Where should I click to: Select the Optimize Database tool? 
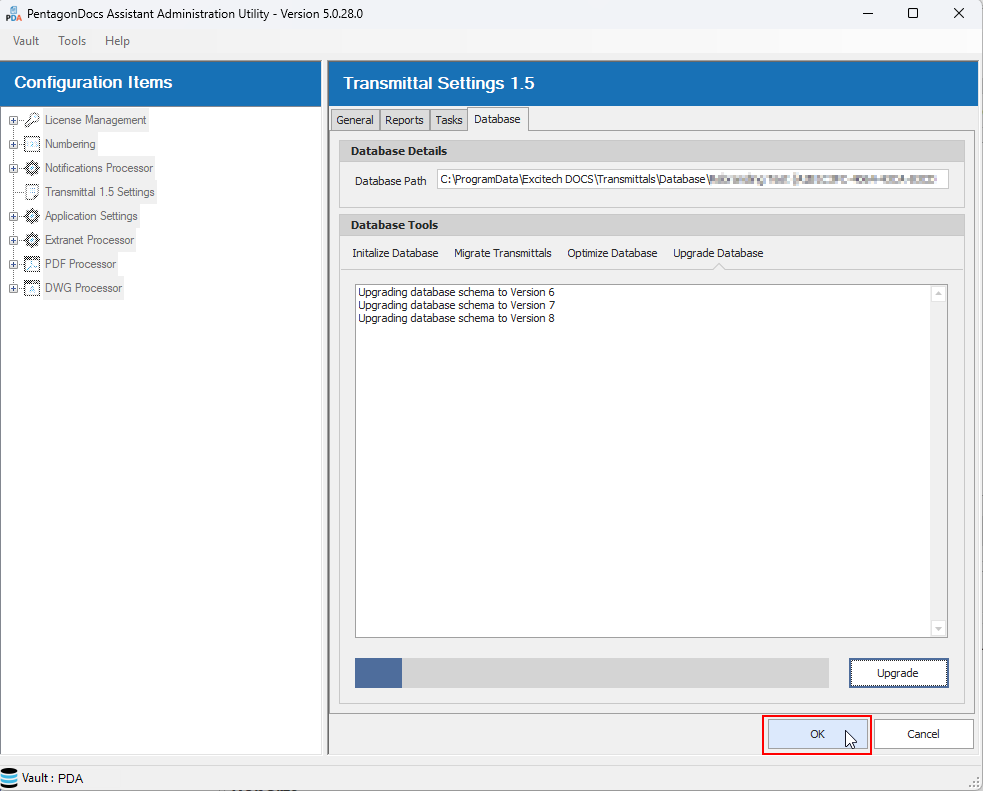click(612, 253)
